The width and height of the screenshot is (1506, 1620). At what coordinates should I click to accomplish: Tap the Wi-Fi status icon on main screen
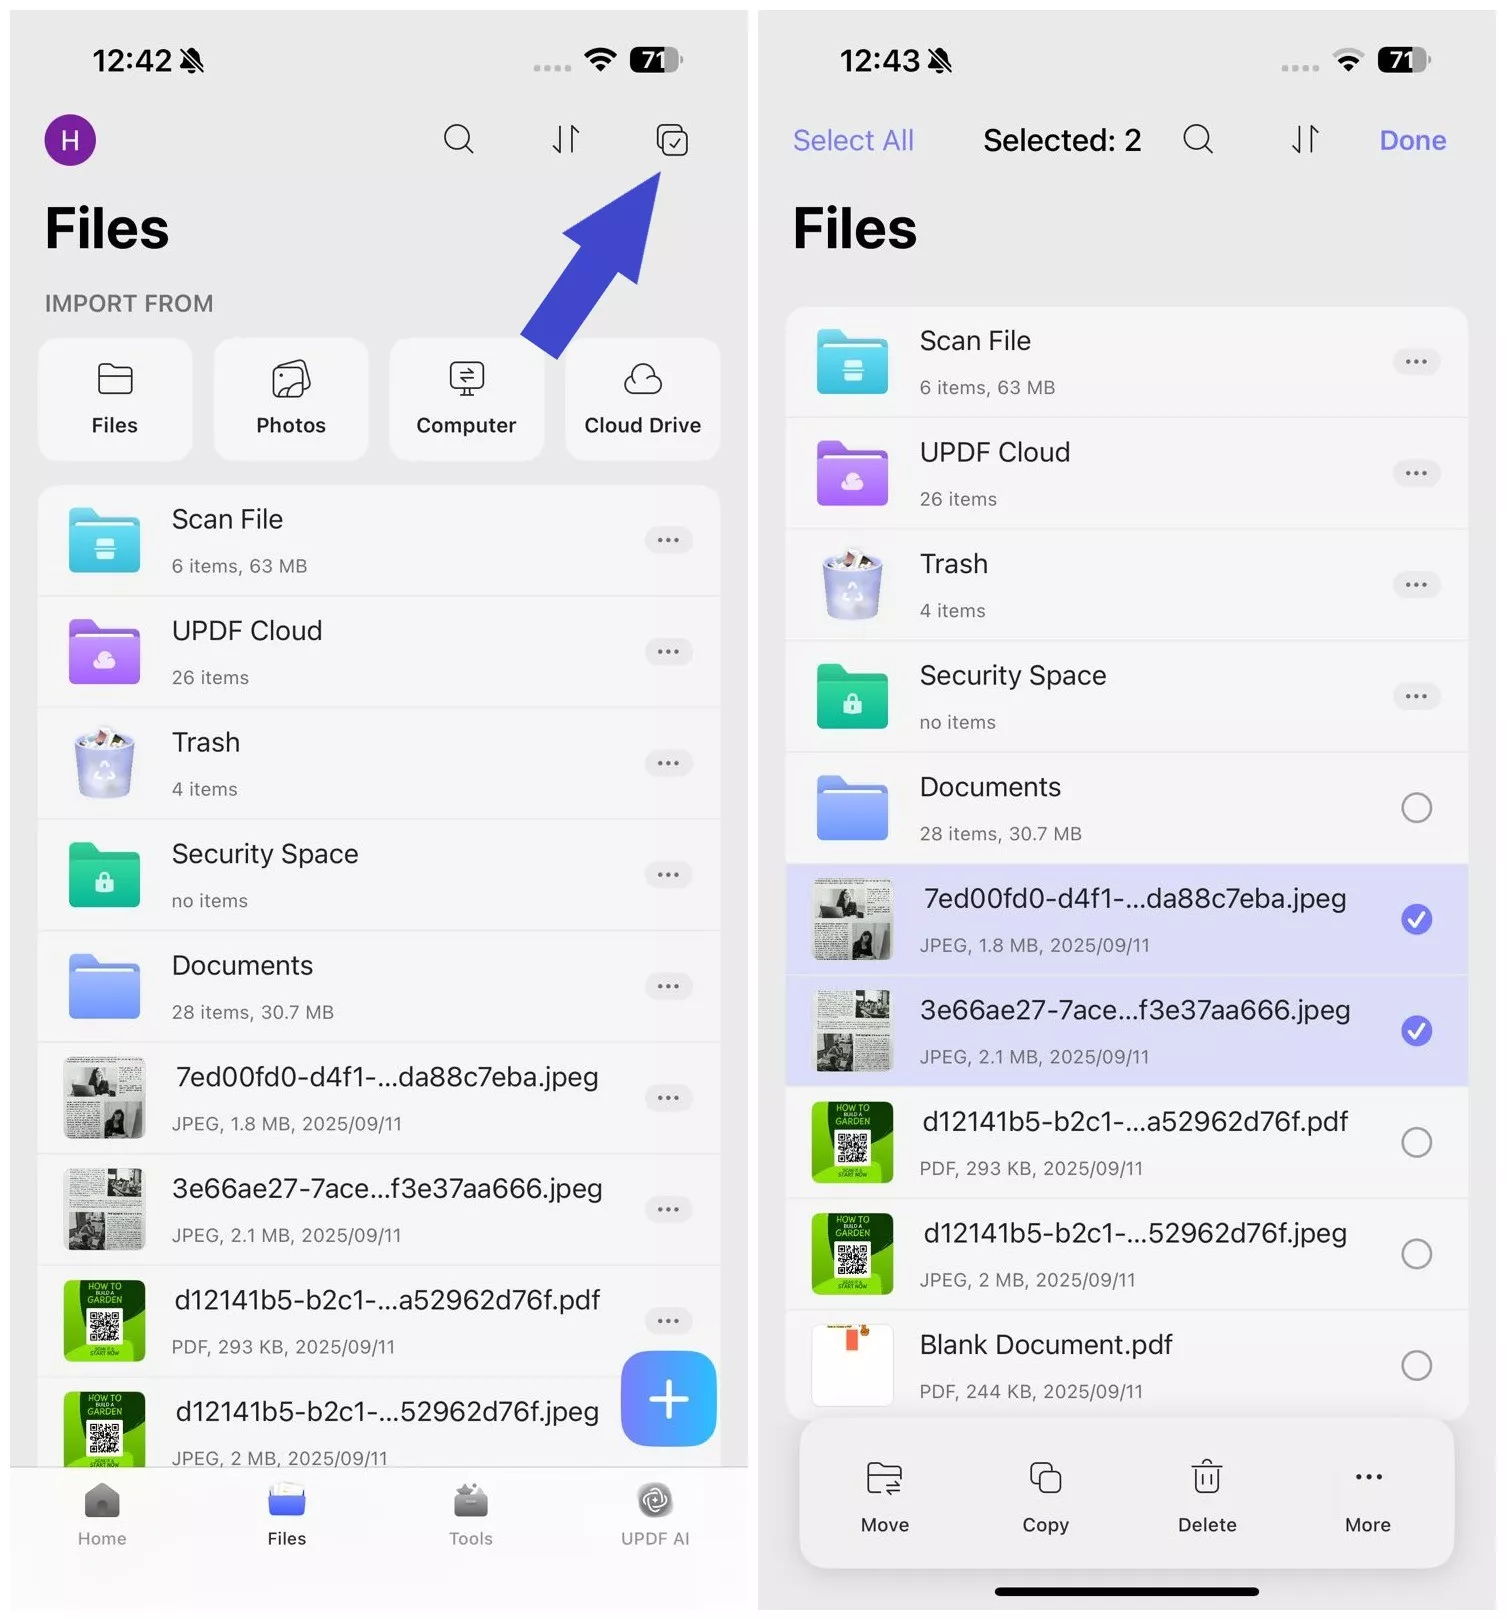coord(600,59)
